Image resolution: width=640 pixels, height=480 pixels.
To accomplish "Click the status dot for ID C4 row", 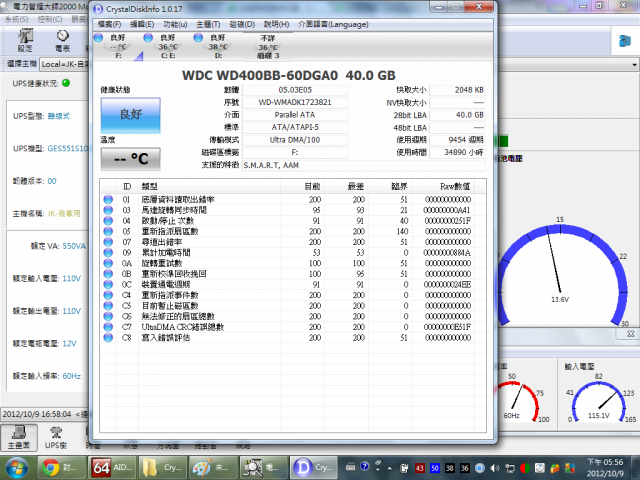I will pyautogui.click(x=108, y=295).
